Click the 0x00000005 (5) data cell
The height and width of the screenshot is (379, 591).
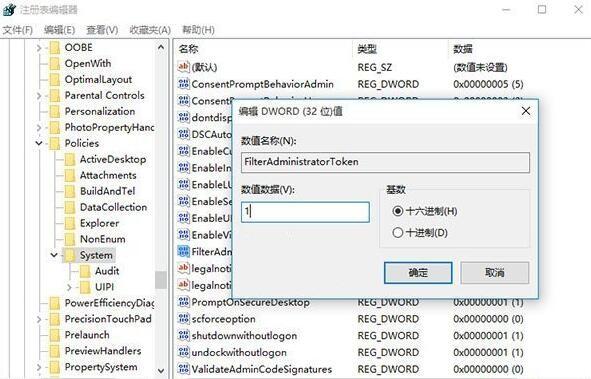488,84
